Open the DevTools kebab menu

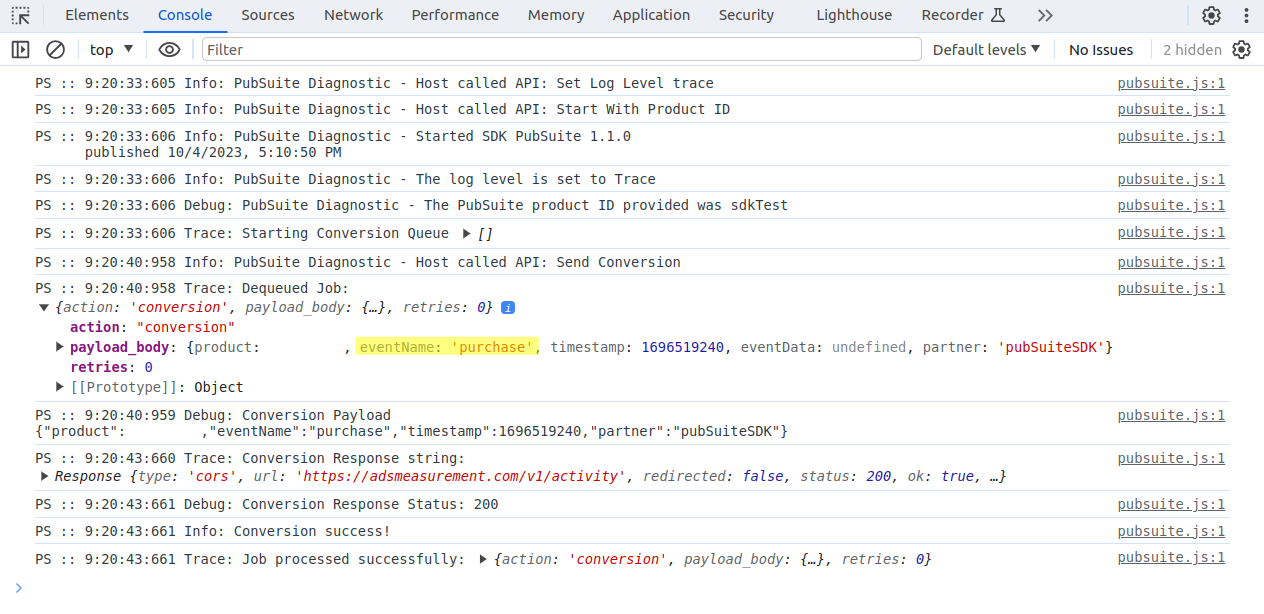[1245, 15]
